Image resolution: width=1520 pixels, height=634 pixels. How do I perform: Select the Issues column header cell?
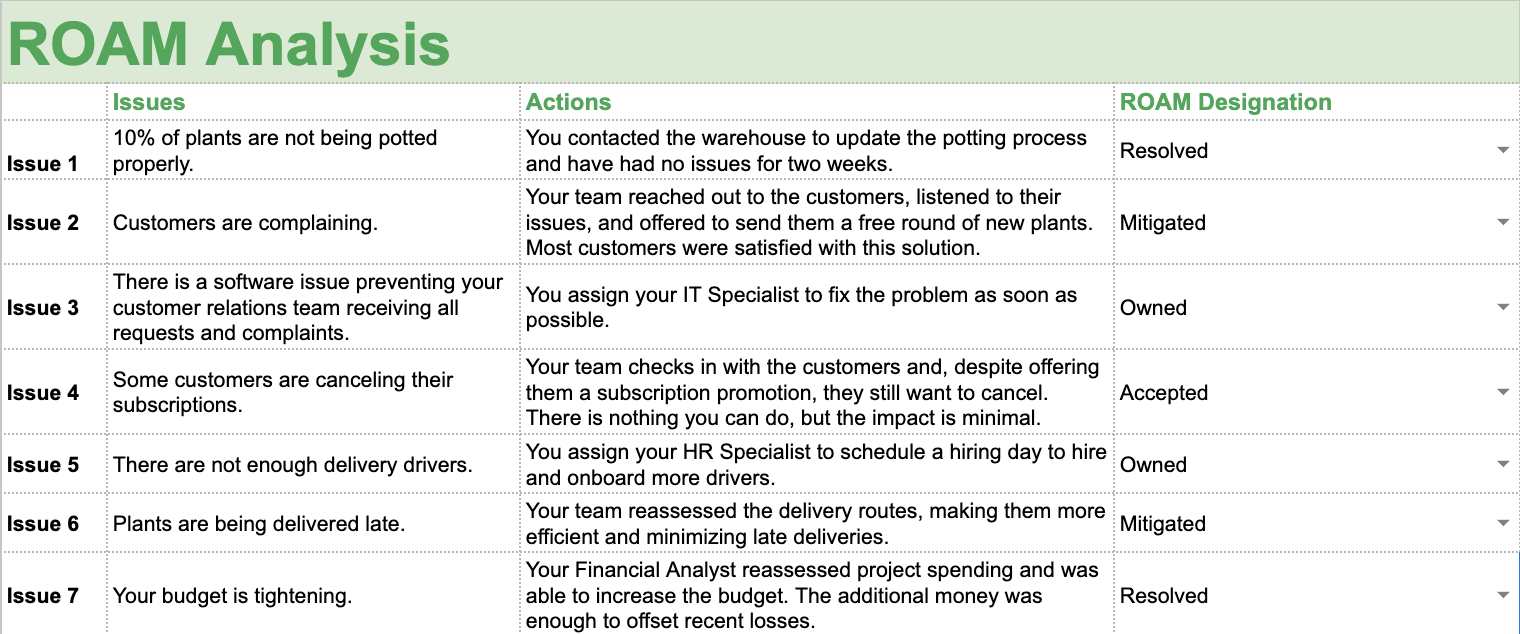313,102
